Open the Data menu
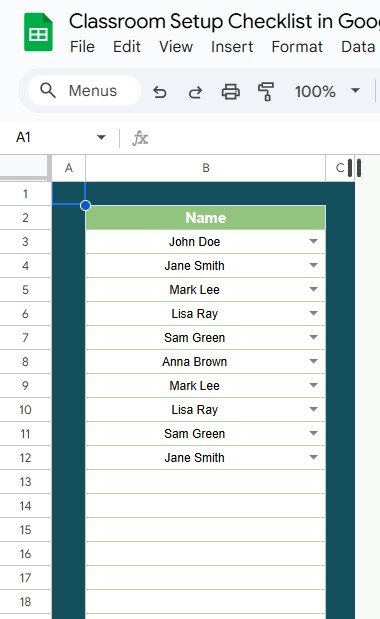The image size is (380, 619). (358, 47)
